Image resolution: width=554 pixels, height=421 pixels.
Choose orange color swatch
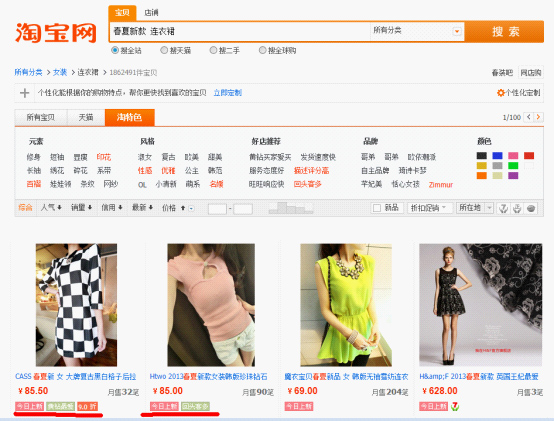coord(482,176)
